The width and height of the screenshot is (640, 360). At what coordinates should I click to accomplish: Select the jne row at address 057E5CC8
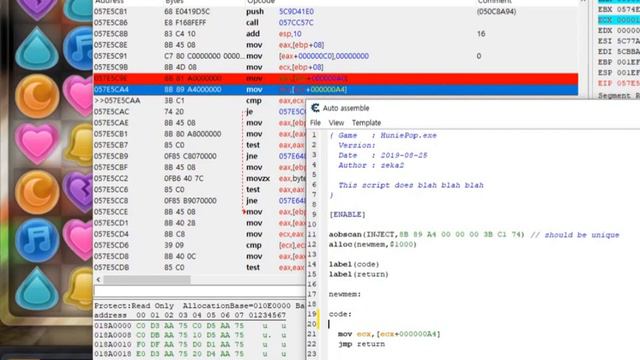[200, 201]
